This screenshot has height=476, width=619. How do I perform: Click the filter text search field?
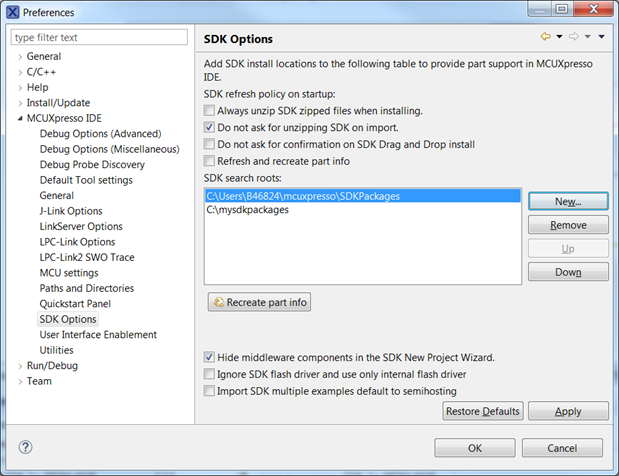[99, 38]
